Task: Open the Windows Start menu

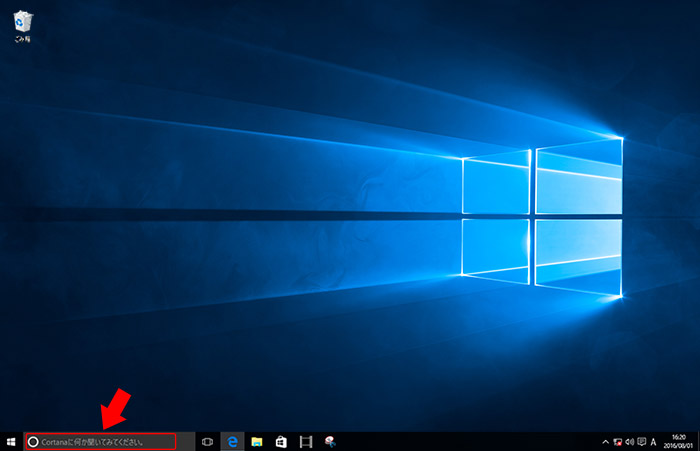Action: [x=11, y=442]
